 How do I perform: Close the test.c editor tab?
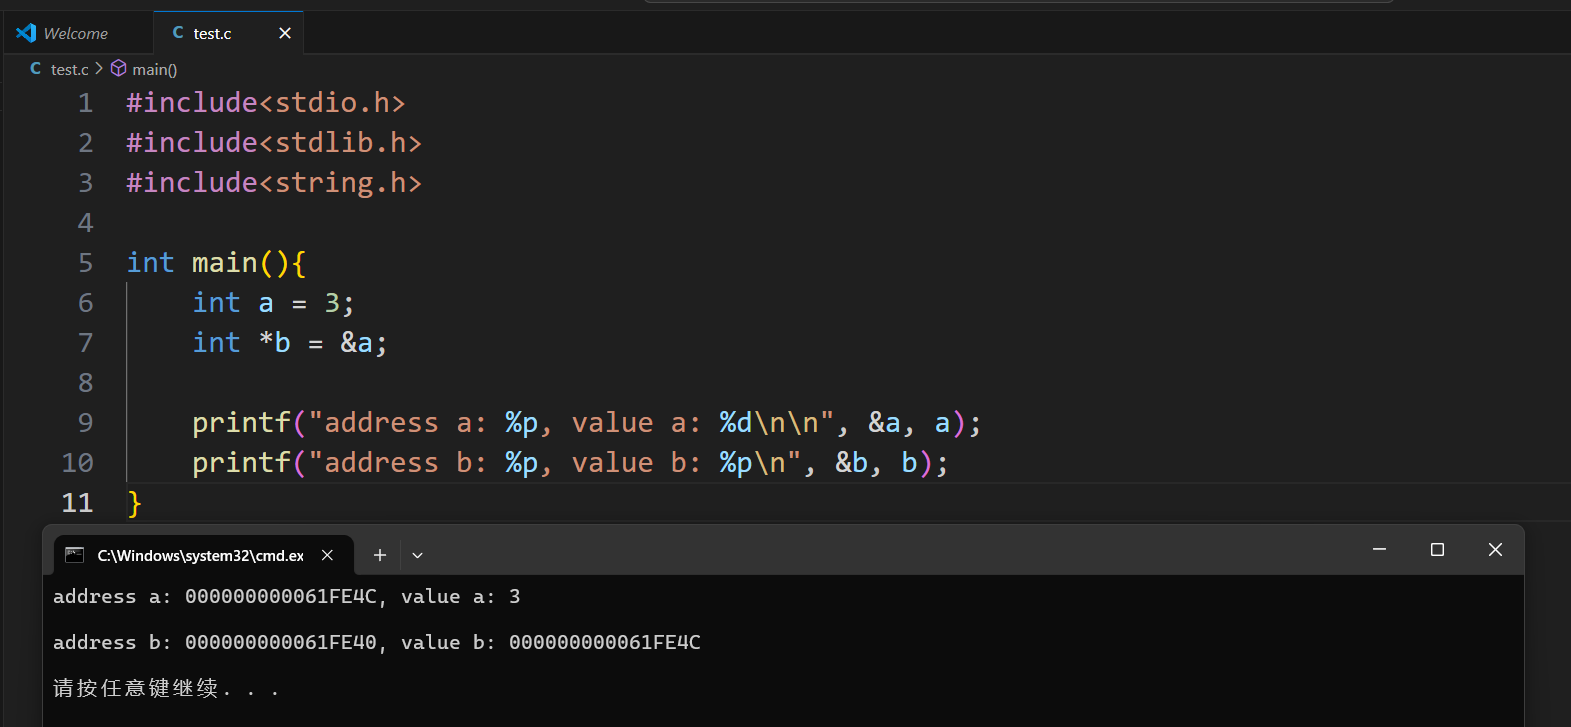pos(285,33)
